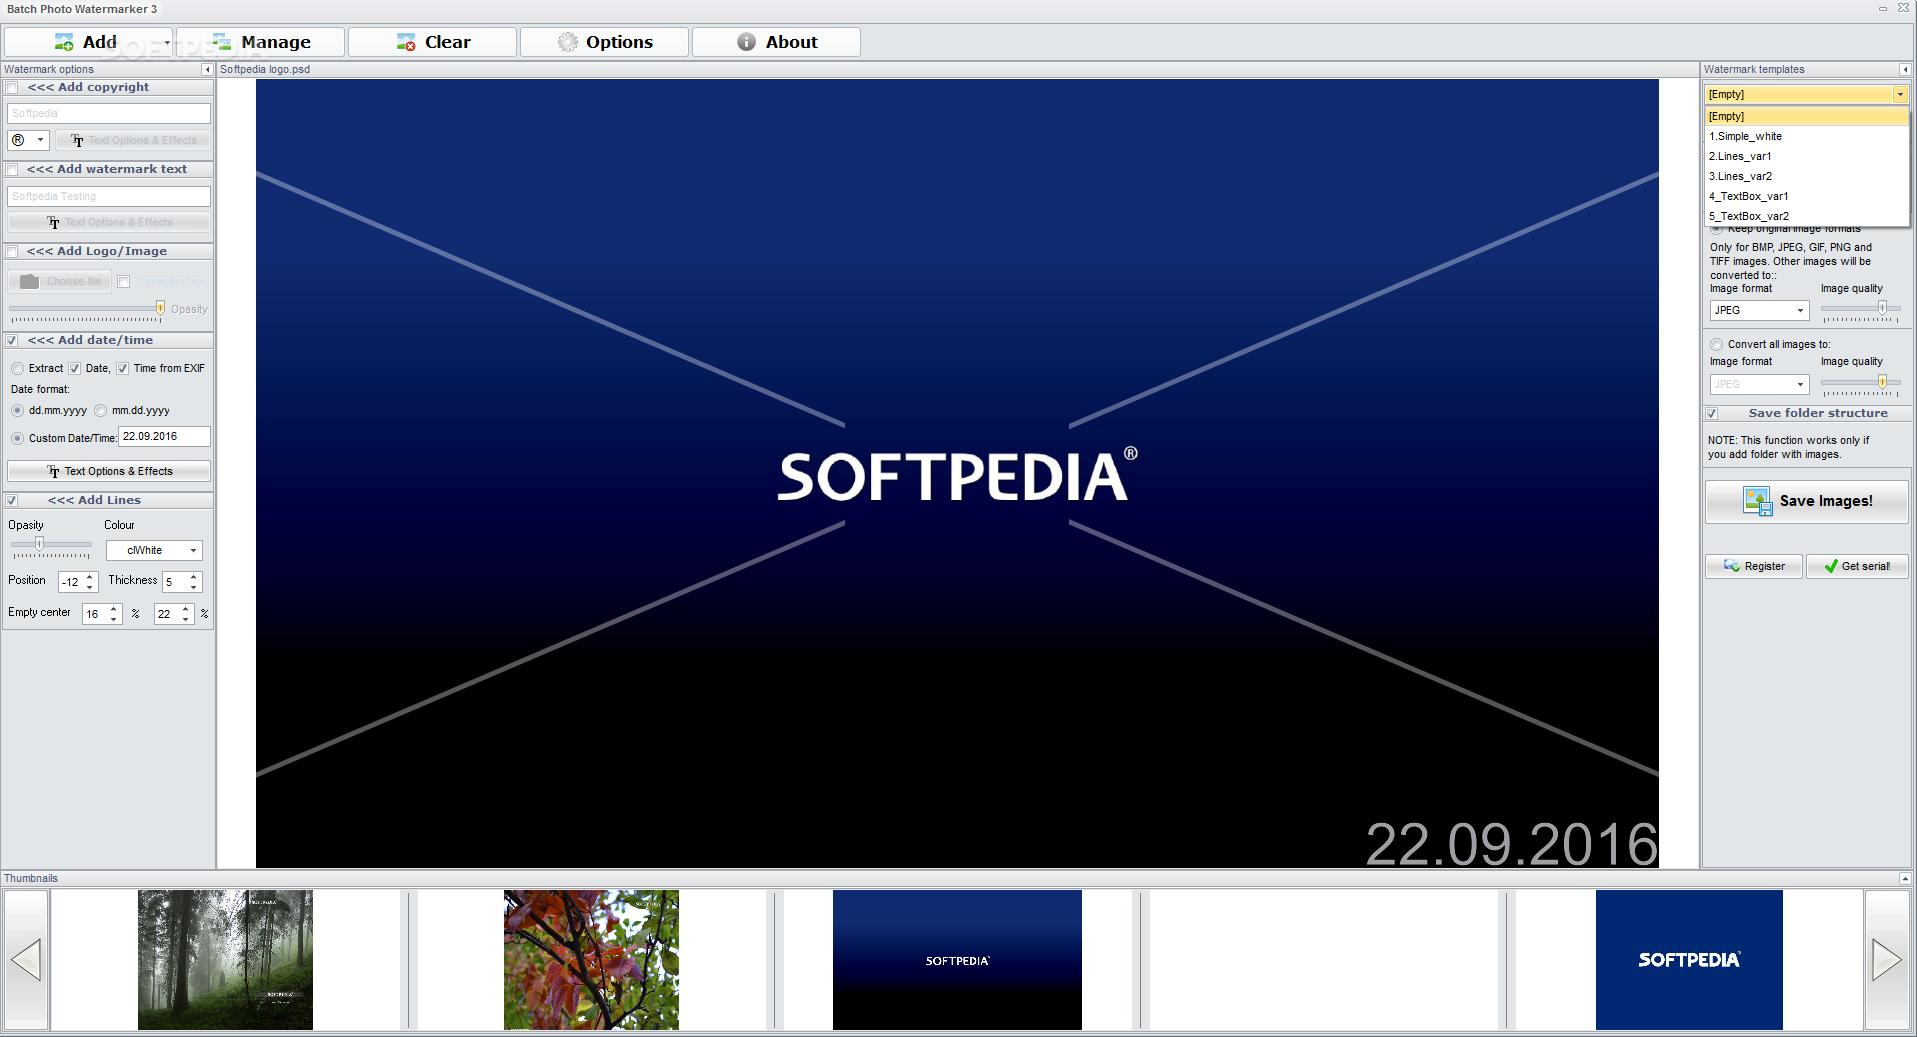Toggle the Transparency checkbox
This screenshot has height=1037, width=1917.
(x=124, y=282)
